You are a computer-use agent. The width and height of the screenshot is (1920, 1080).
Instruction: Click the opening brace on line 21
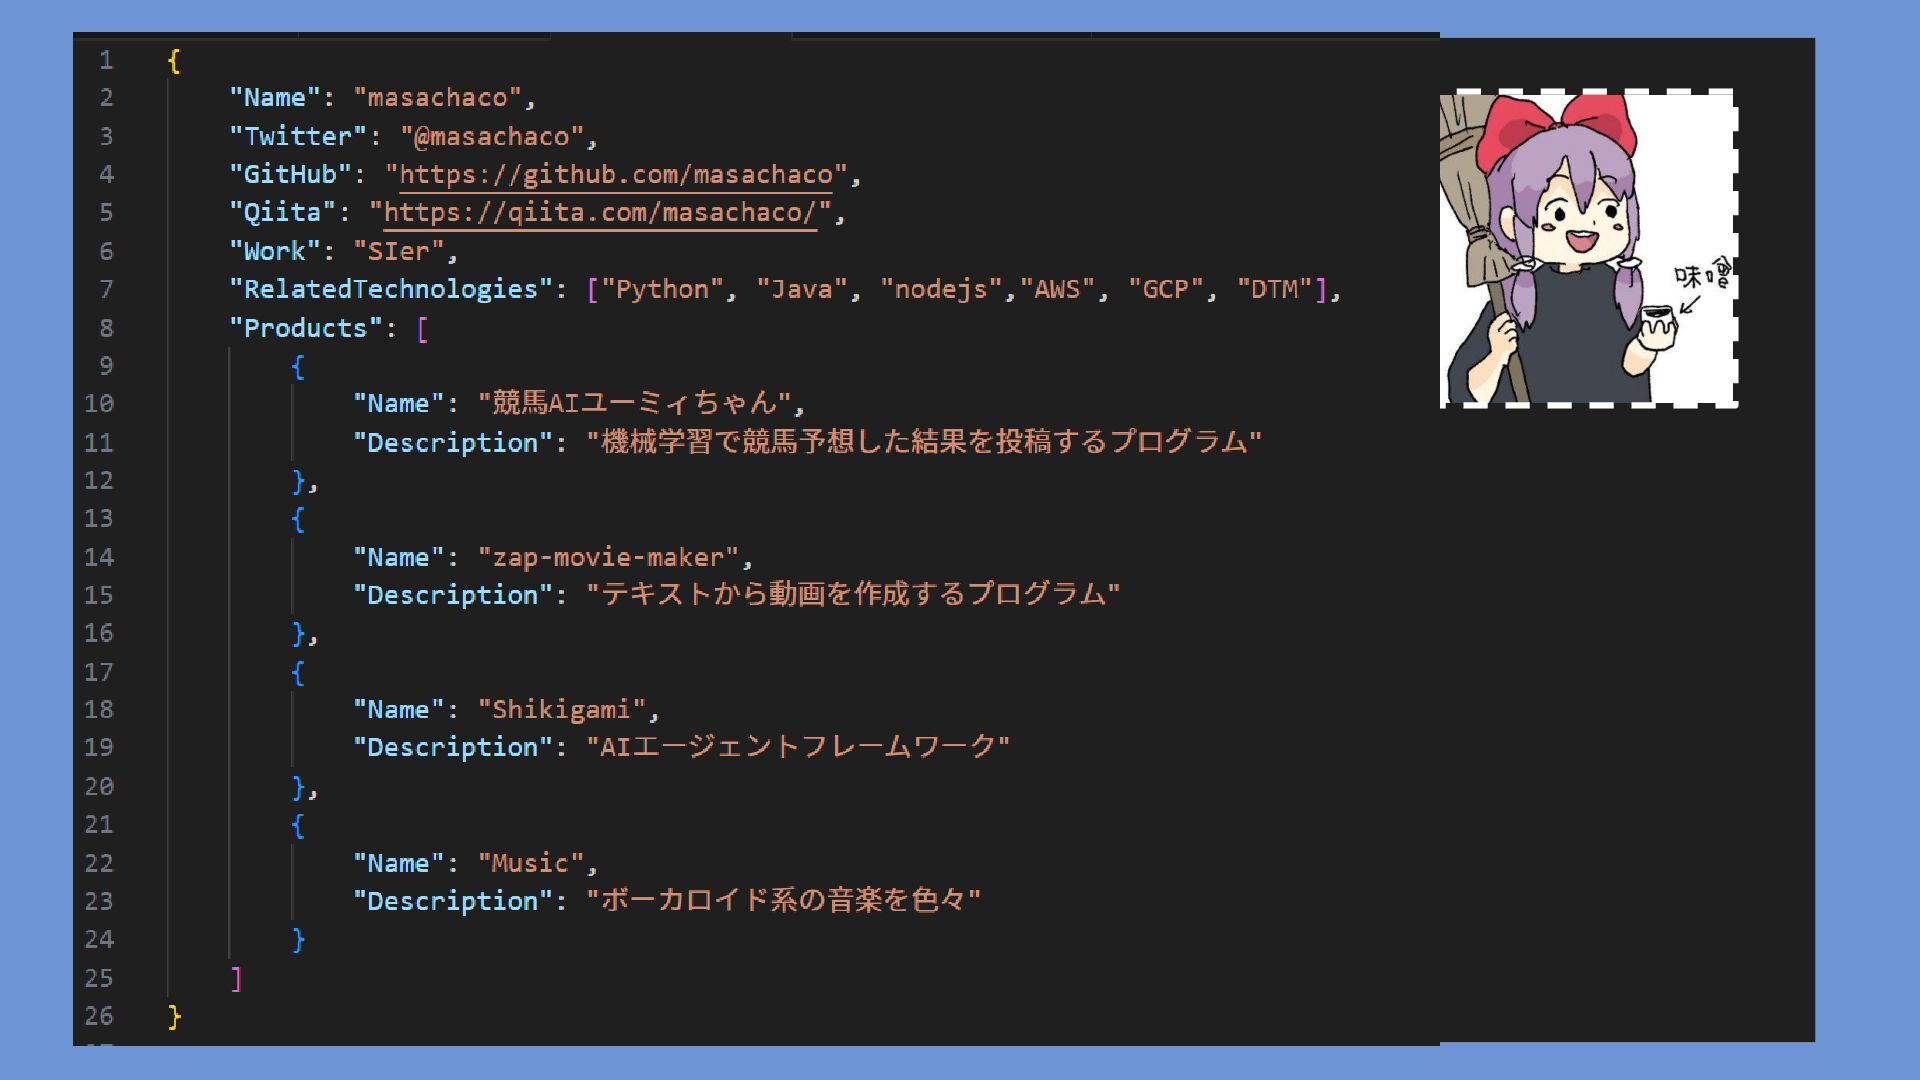[x=297, y=826]
